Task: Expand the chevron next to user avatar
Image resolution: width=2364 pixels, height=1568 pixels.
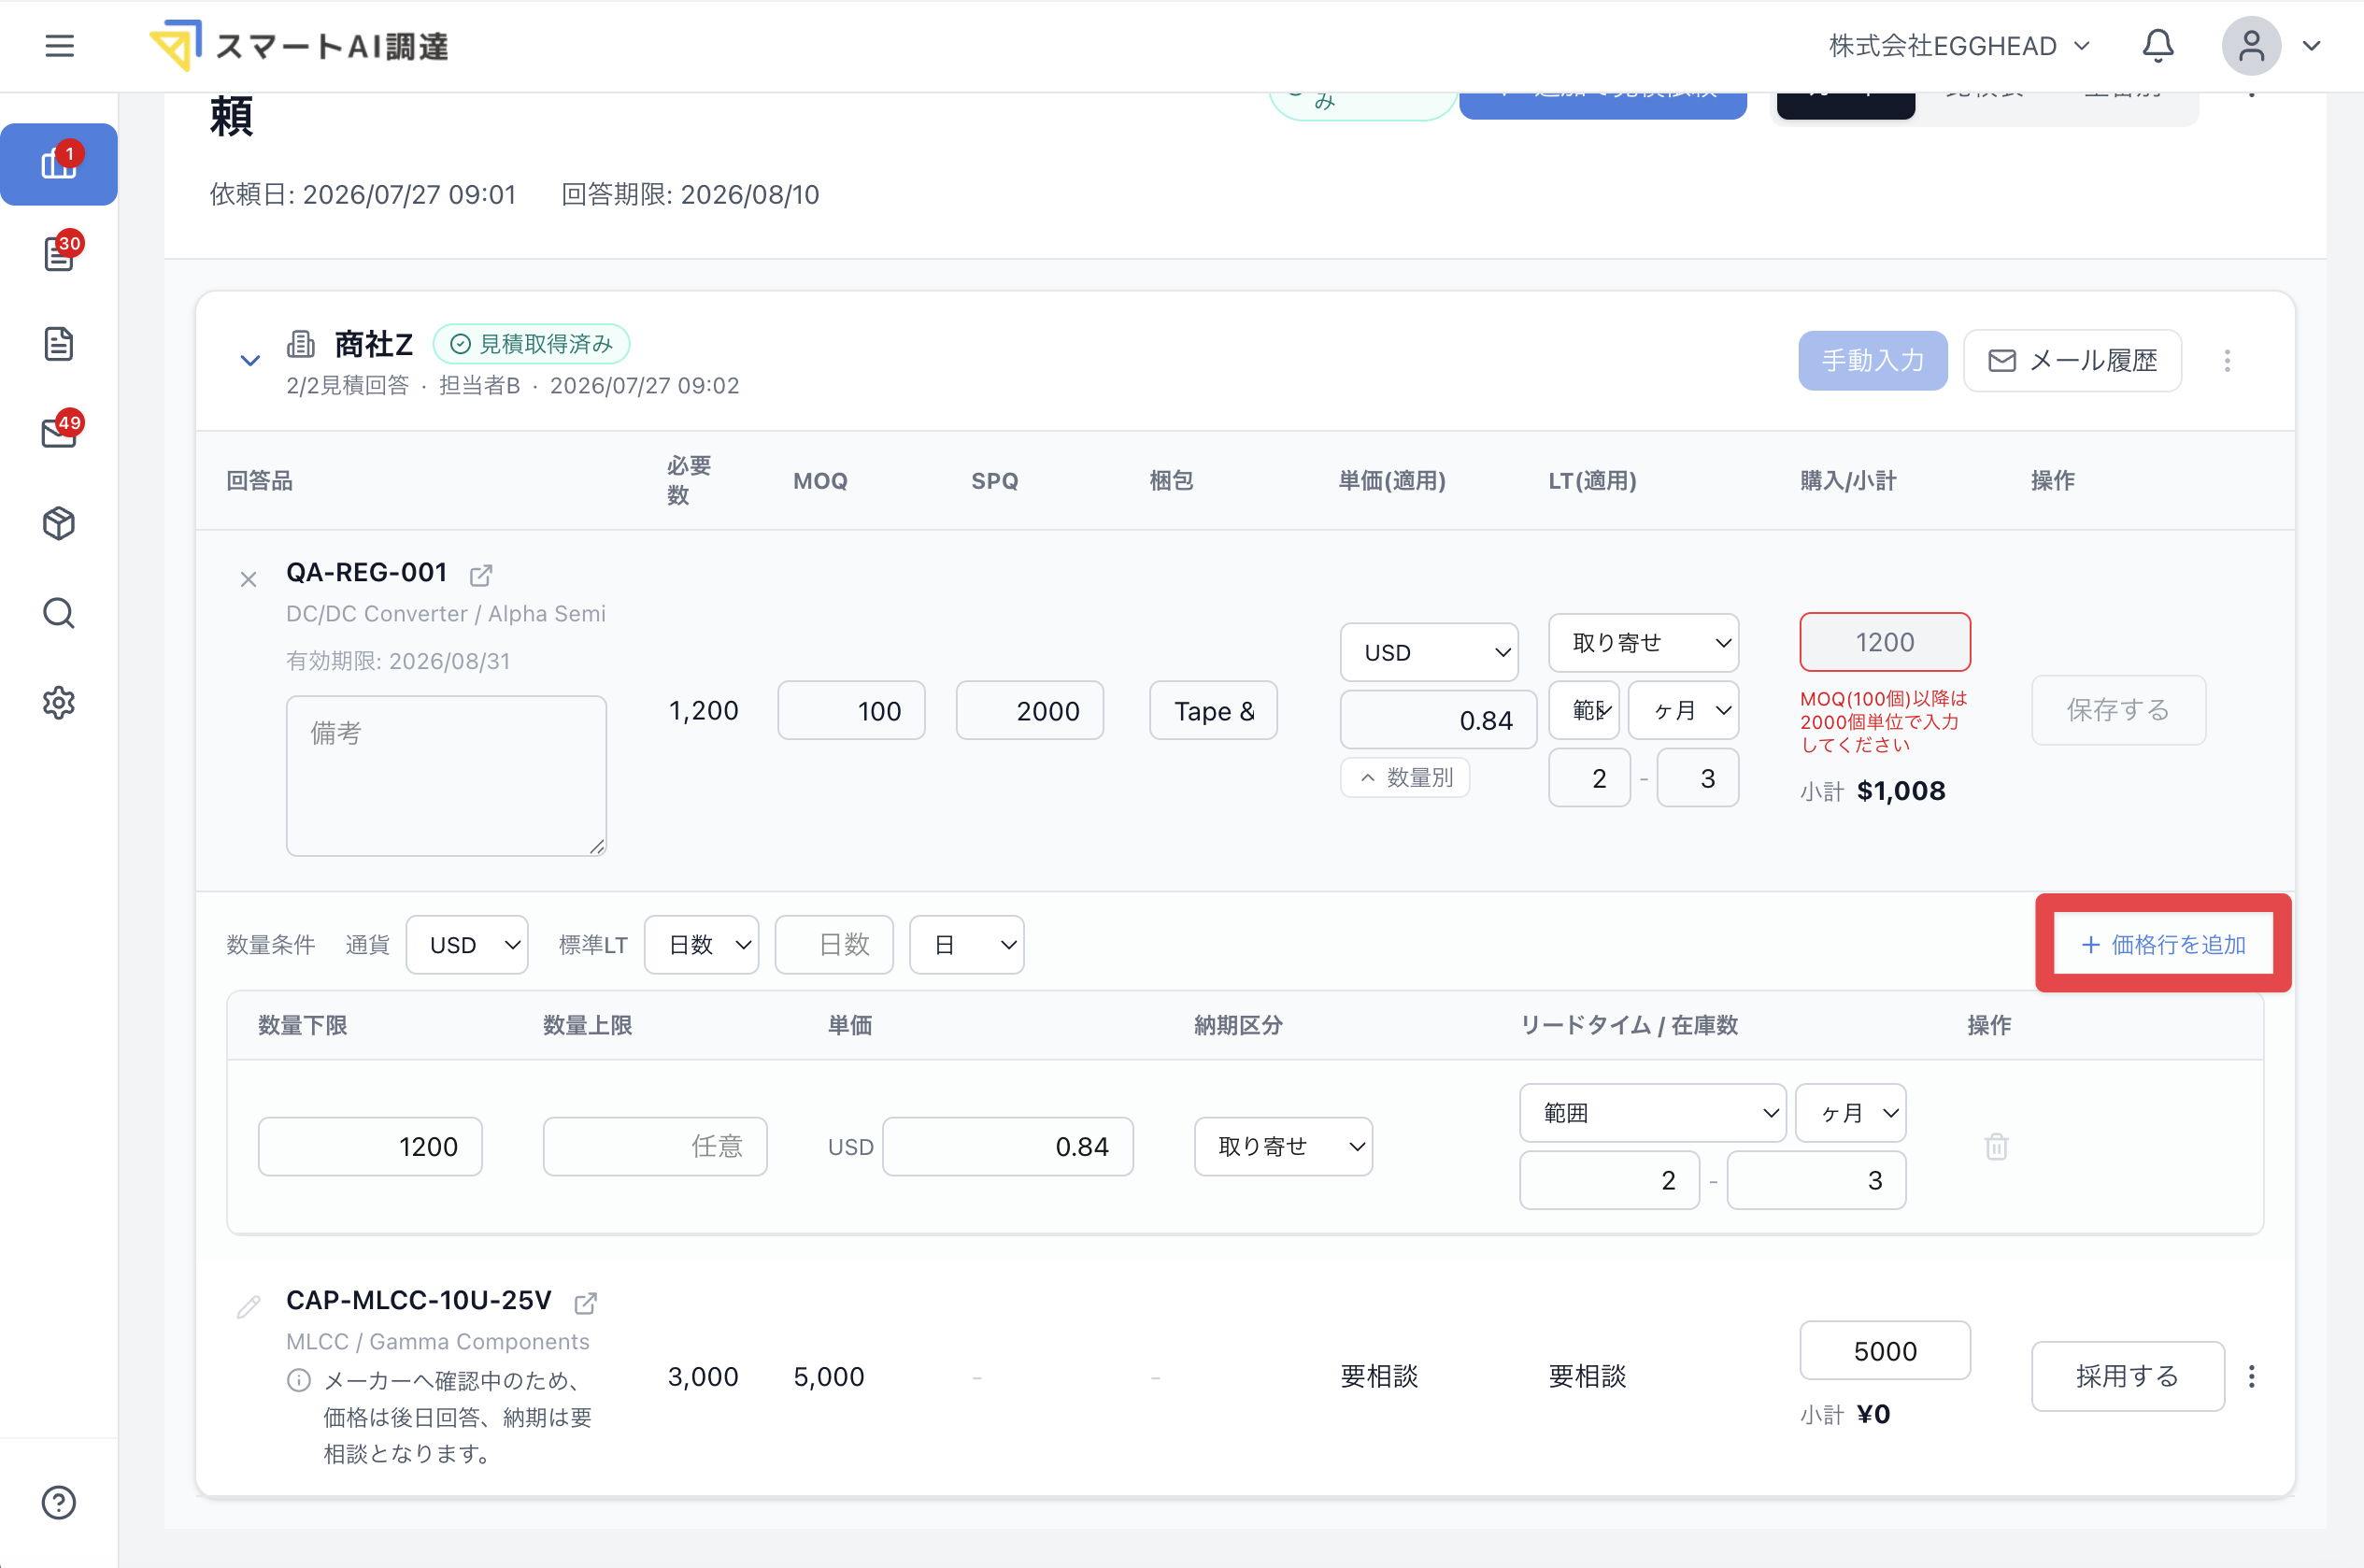Action: click(x=2311, y=46)
